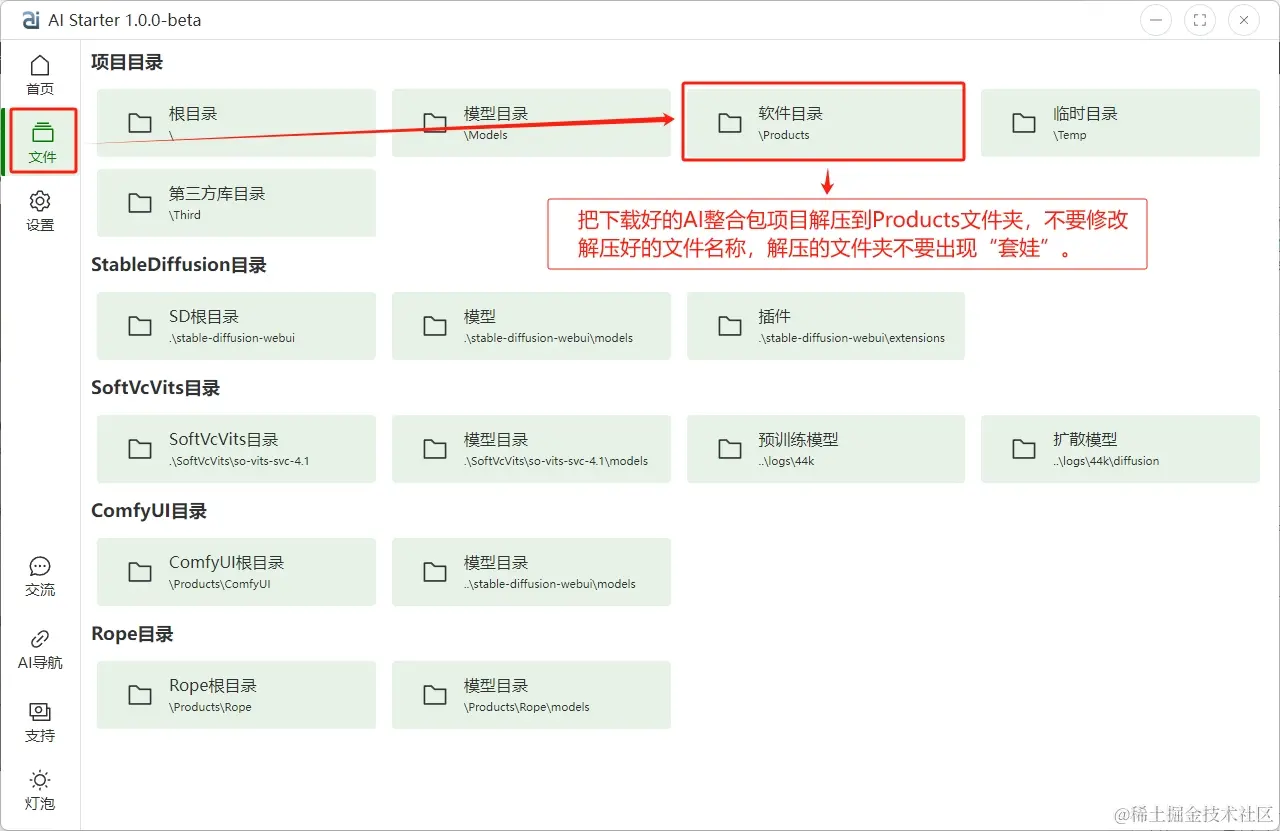Select the 文件 sidebar icon
The height and width of the screenshot is (831, 1280).
click(40, 141)
